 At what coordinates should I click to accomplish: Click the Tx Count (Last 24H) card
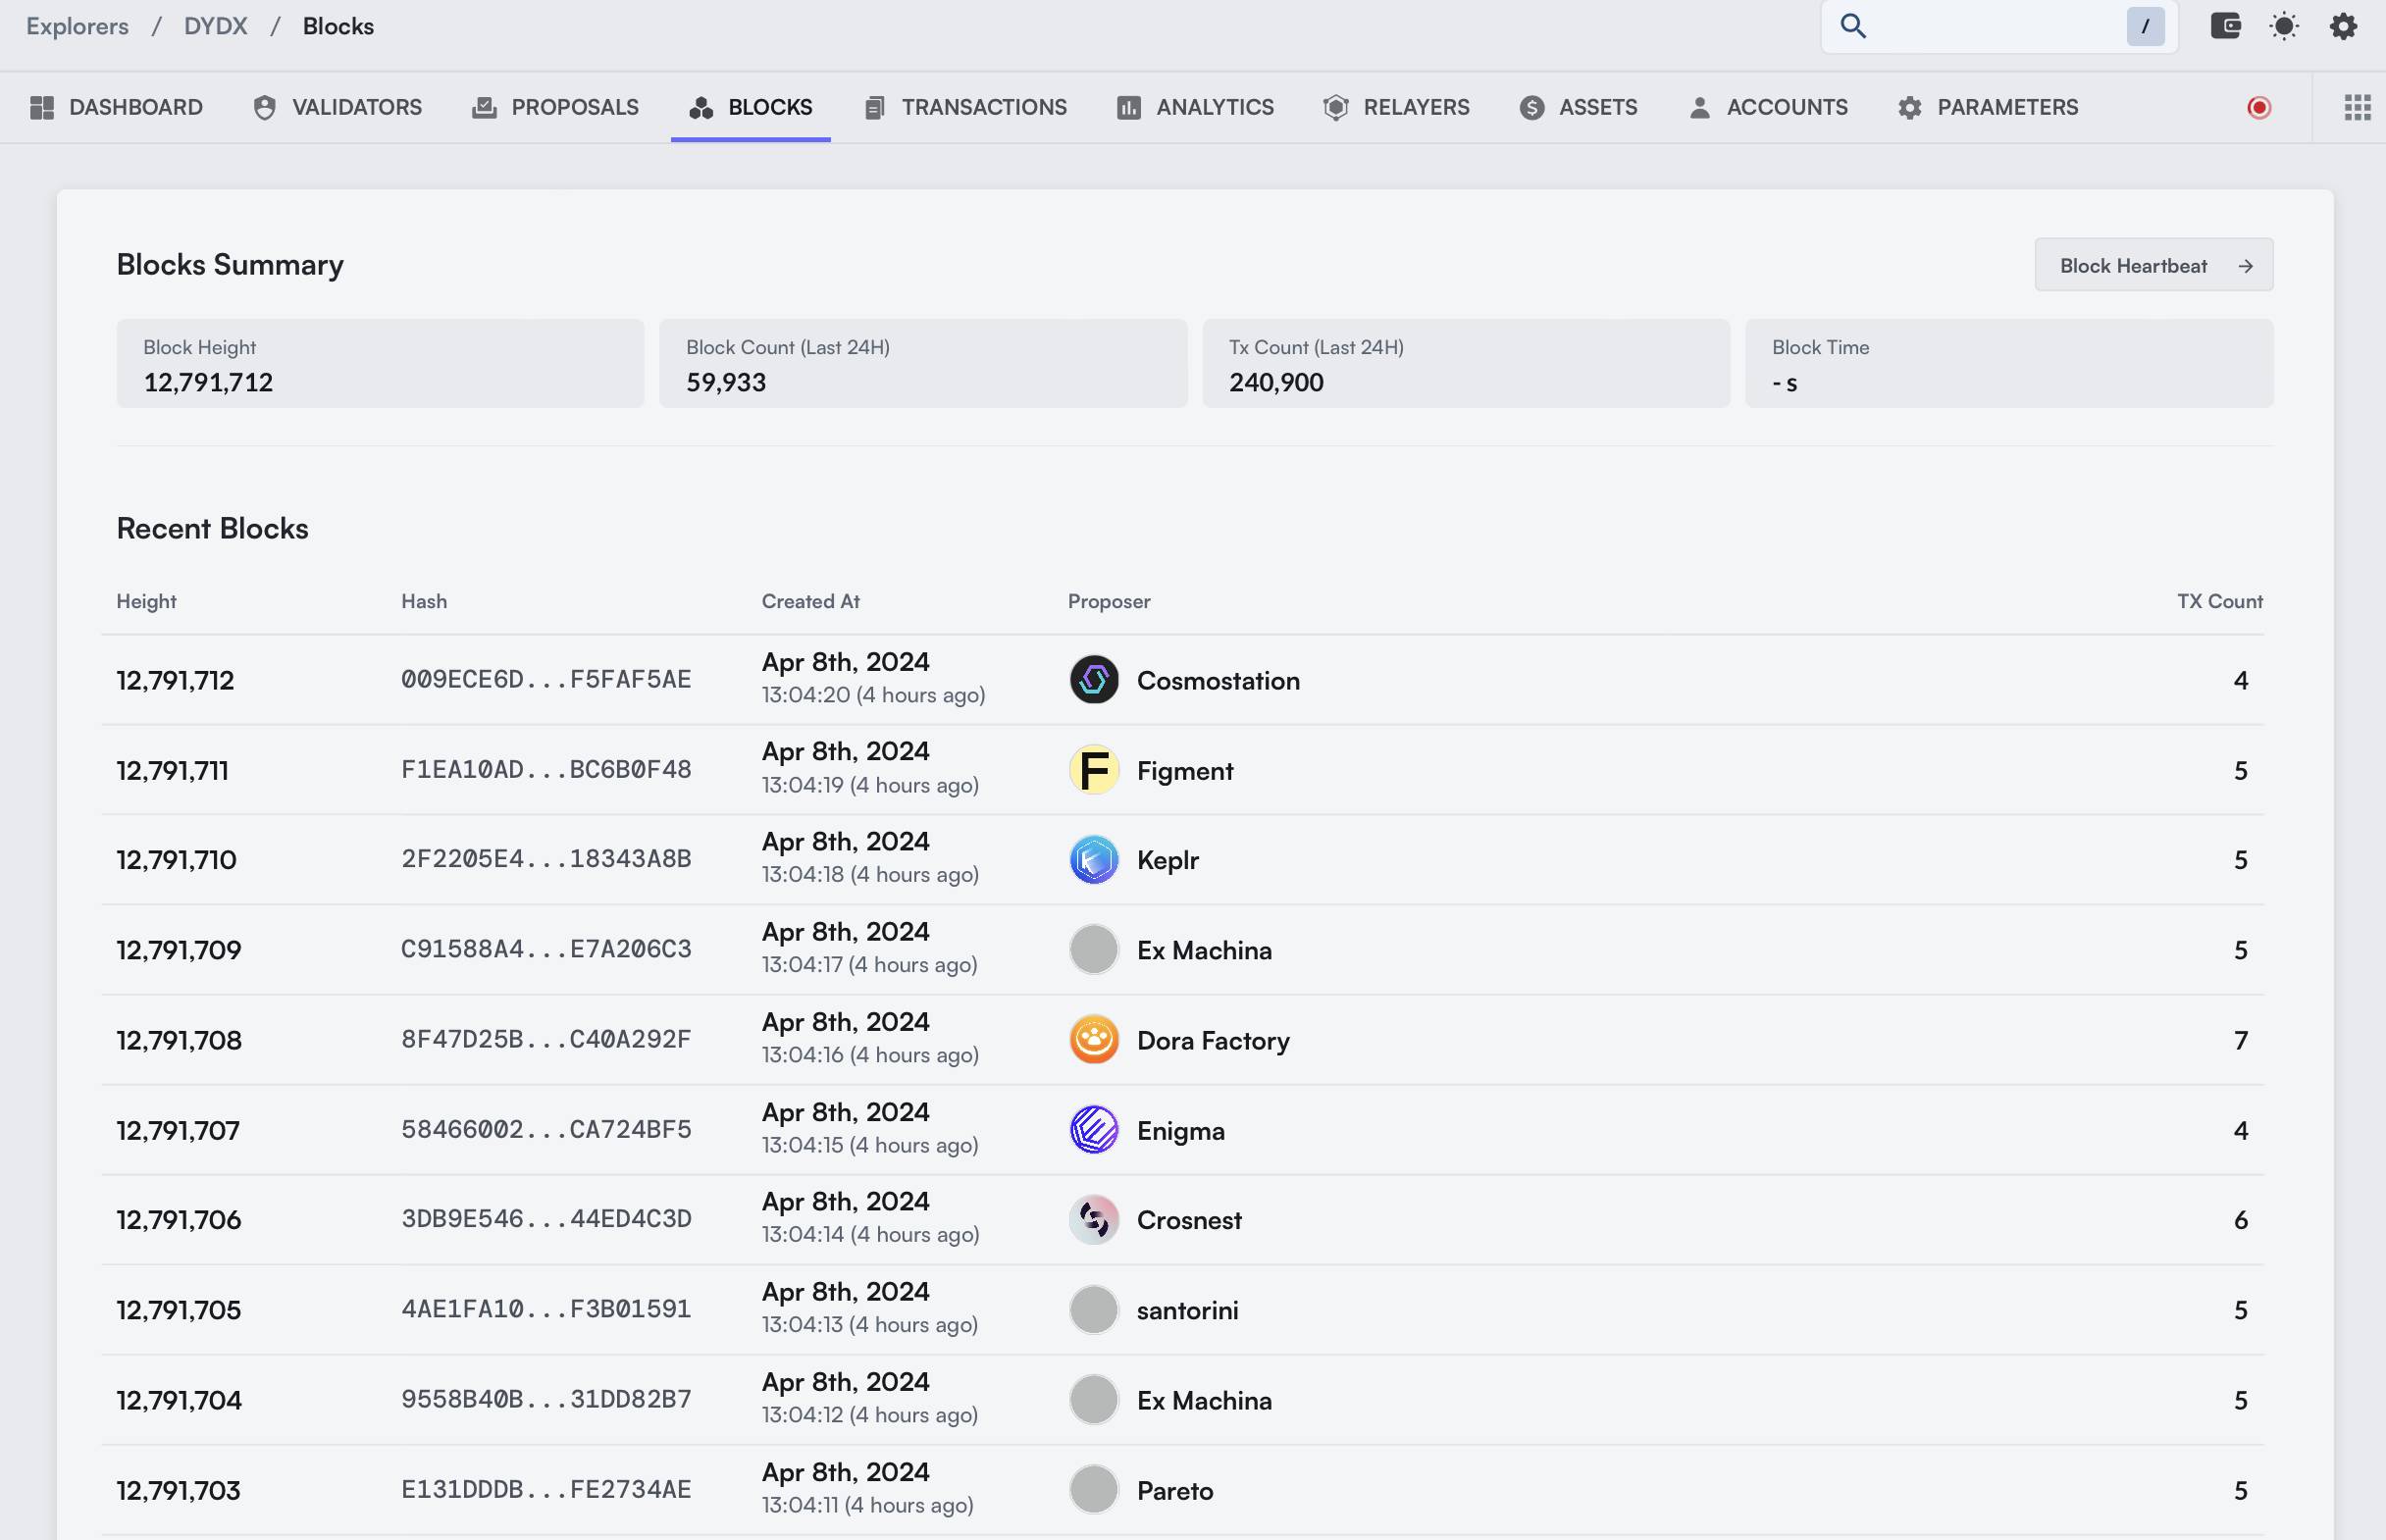(x=1466, y=363)
